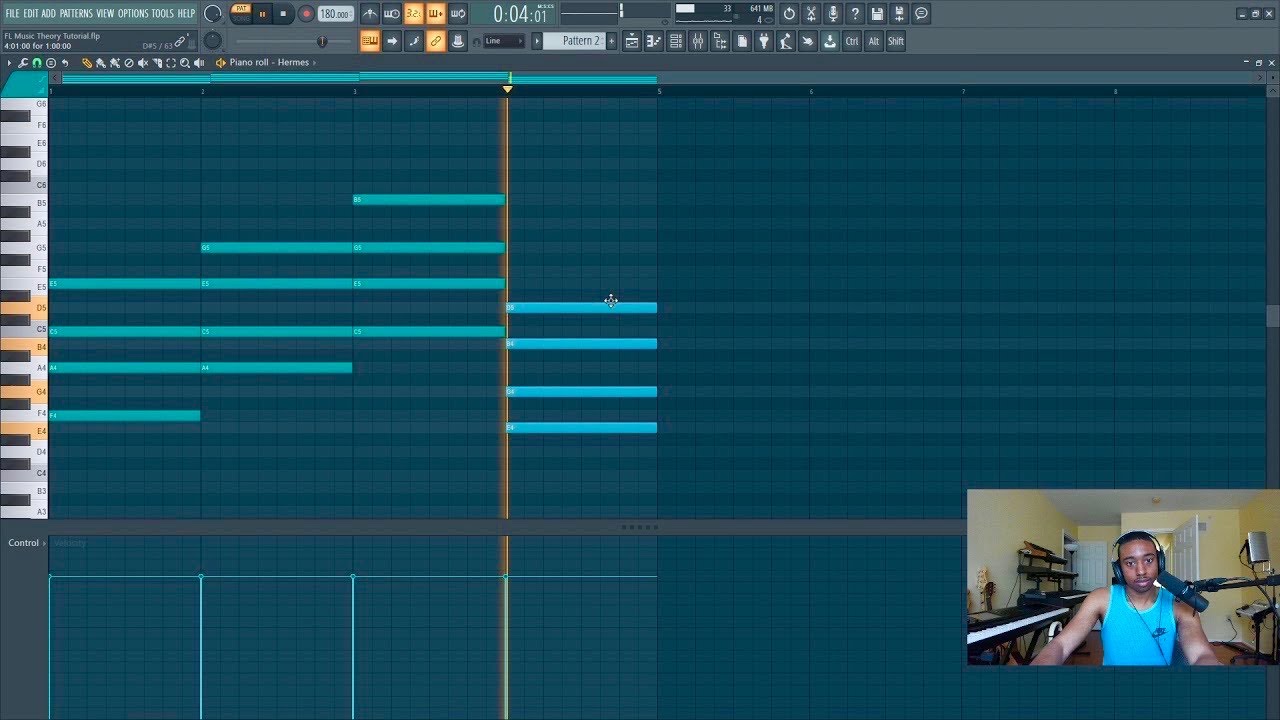Click the record button
Screen dimensions: 1280x720
[x=306, y=14]
